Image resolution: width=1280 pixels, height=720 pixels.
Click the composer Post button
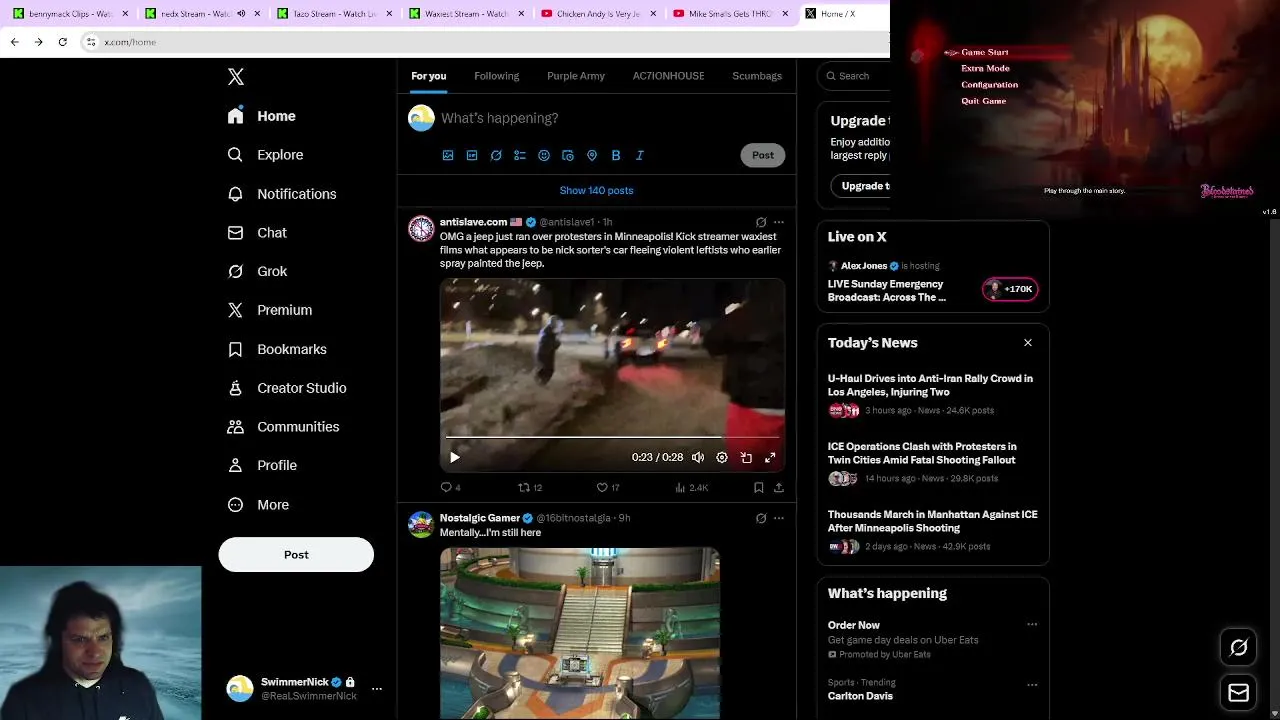763,155
